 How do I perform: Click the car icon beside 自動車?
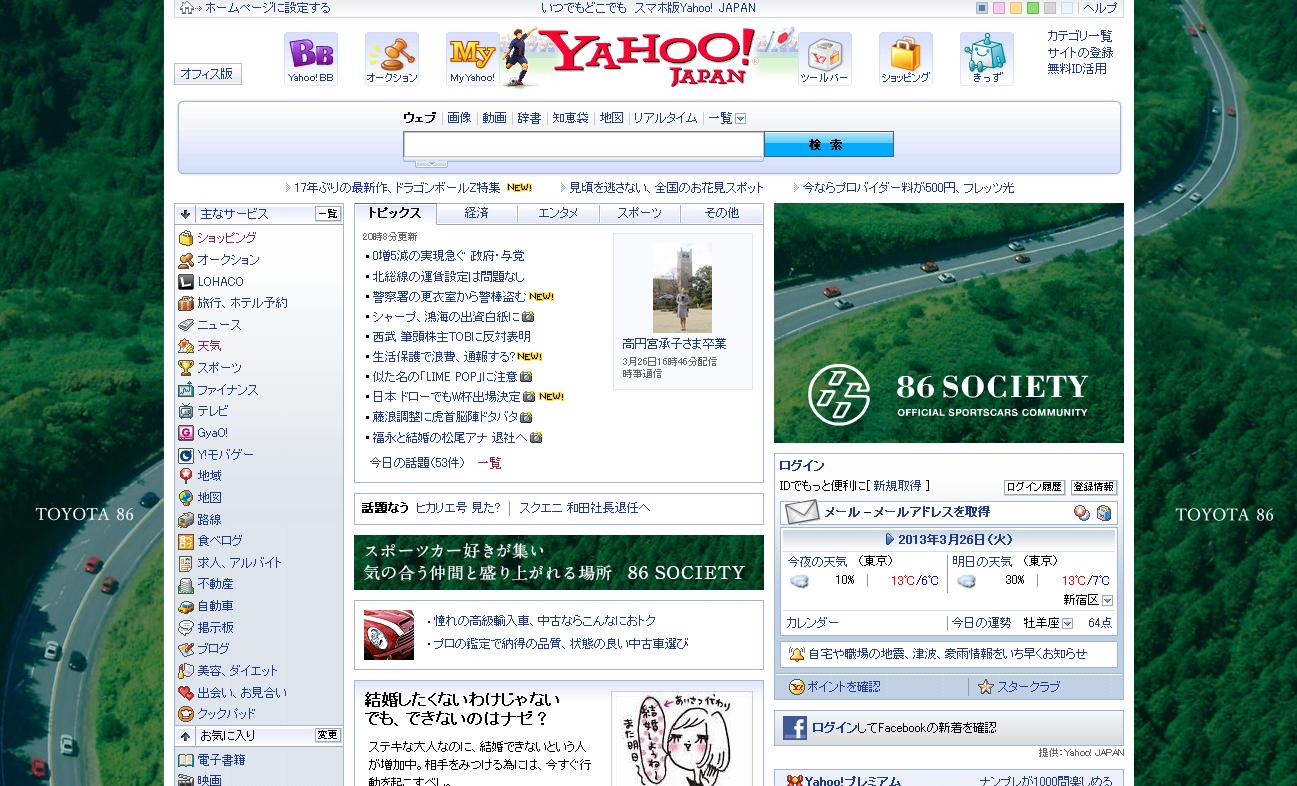pyautogui.click(x=186, y=606)
